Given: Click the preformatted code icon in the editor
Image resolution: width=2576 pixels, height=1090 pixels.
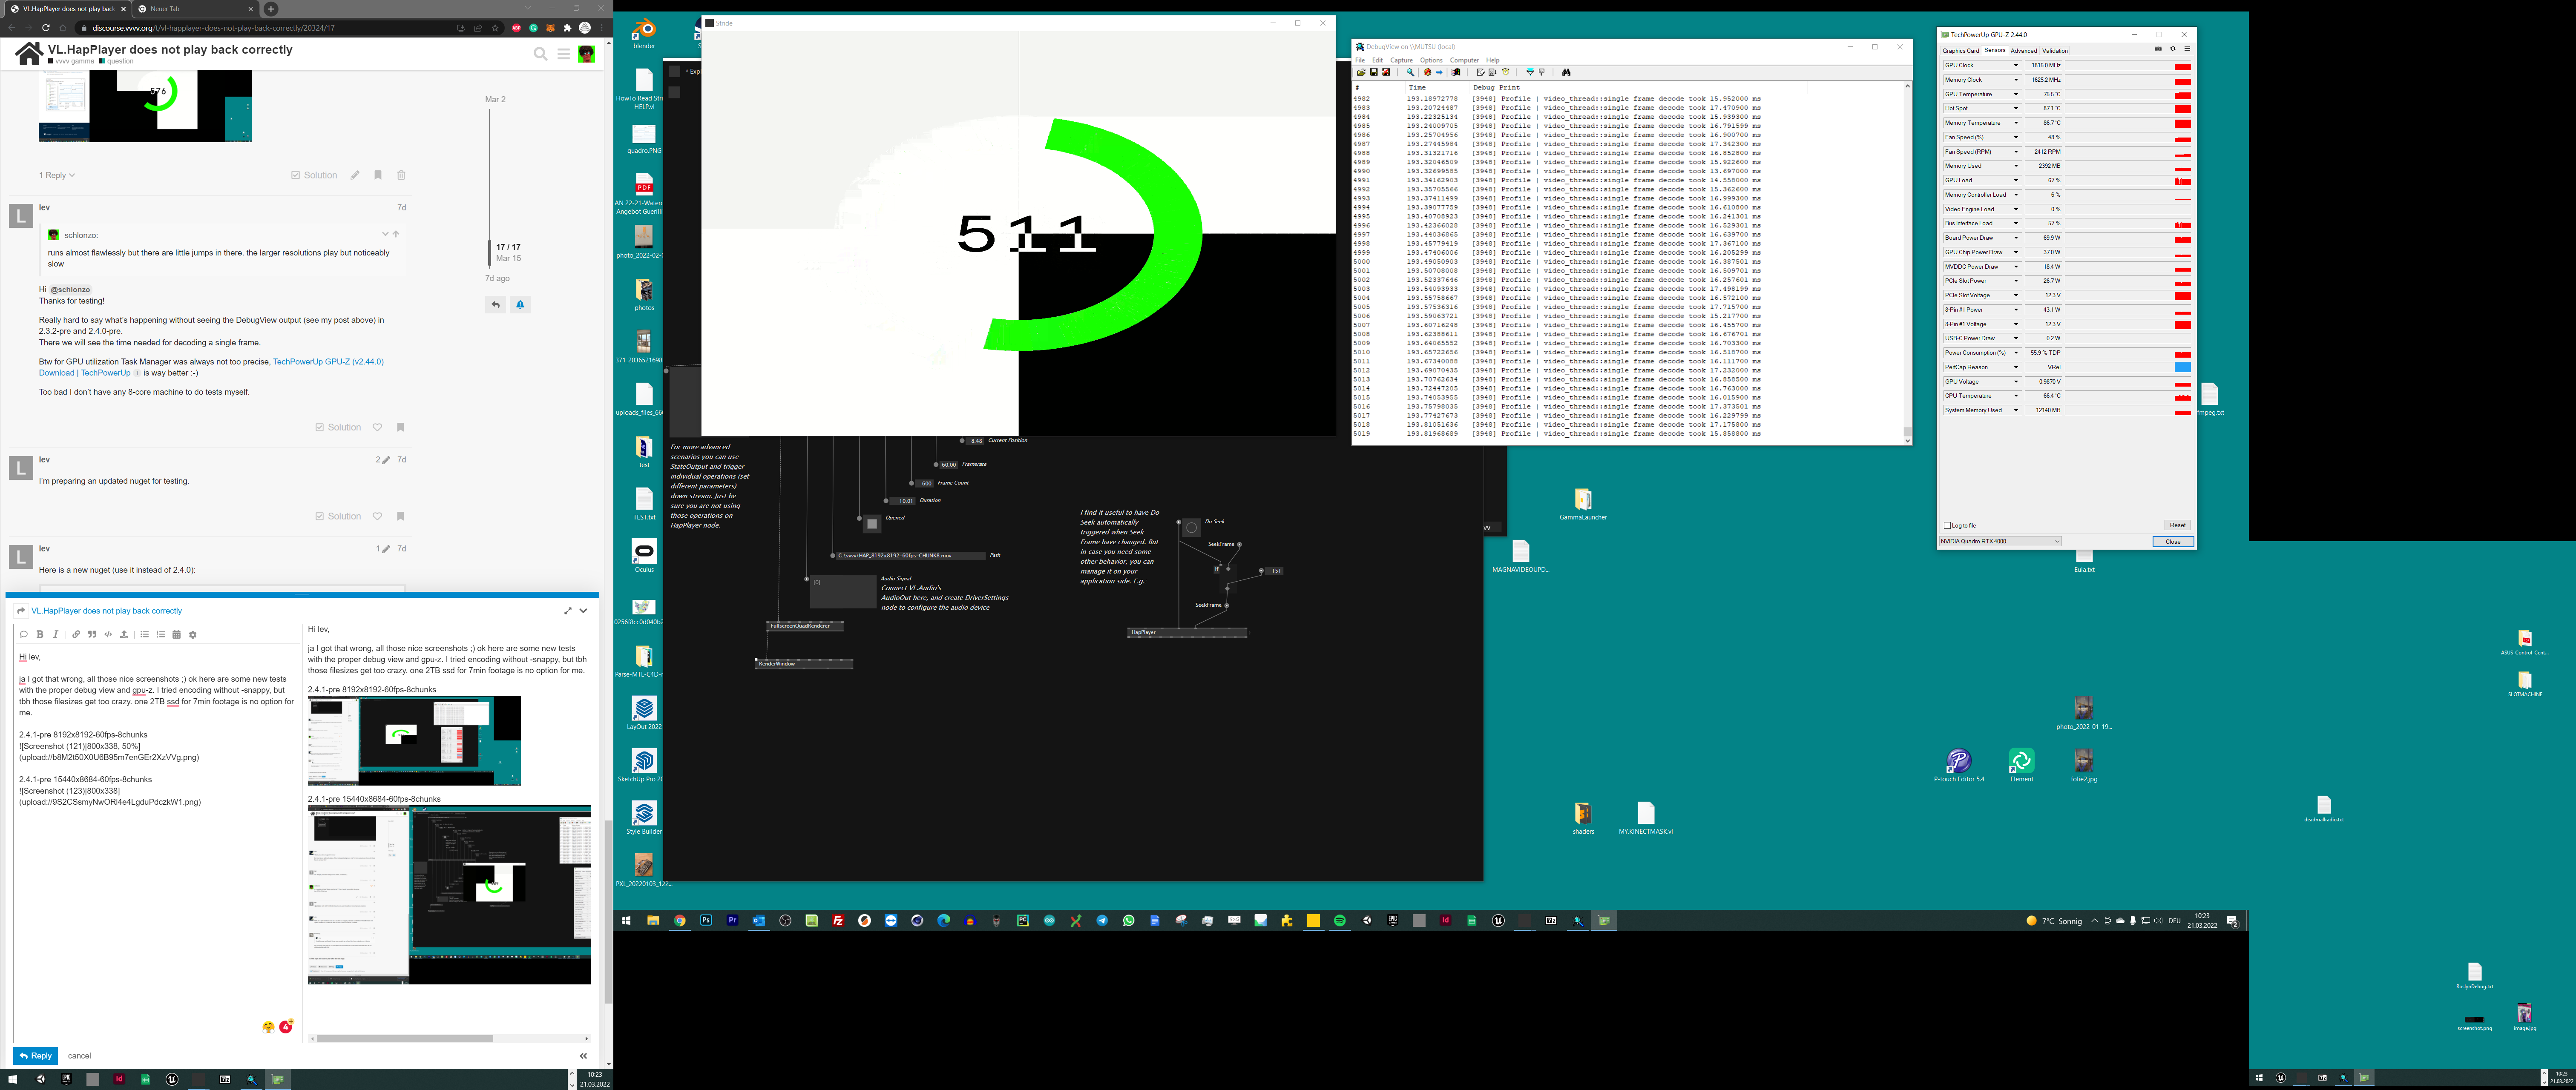Looking at the screenshot, I should pos(108,634).
